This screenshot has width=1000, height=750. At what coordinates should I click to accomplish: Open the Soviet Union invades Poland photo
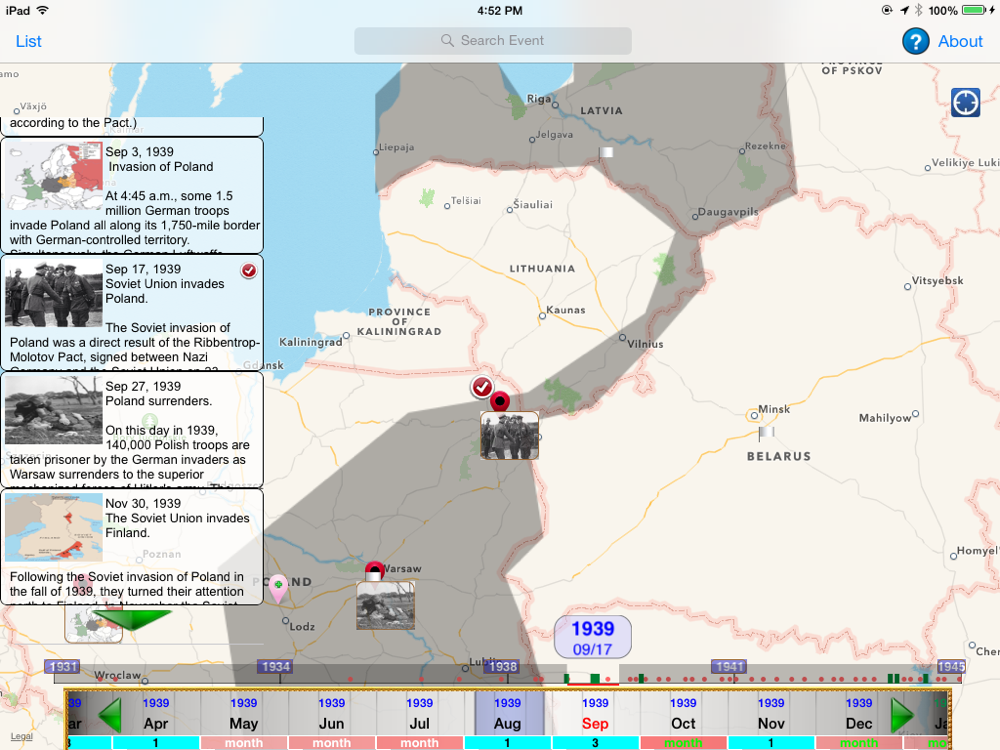click(x=54, y=293)
